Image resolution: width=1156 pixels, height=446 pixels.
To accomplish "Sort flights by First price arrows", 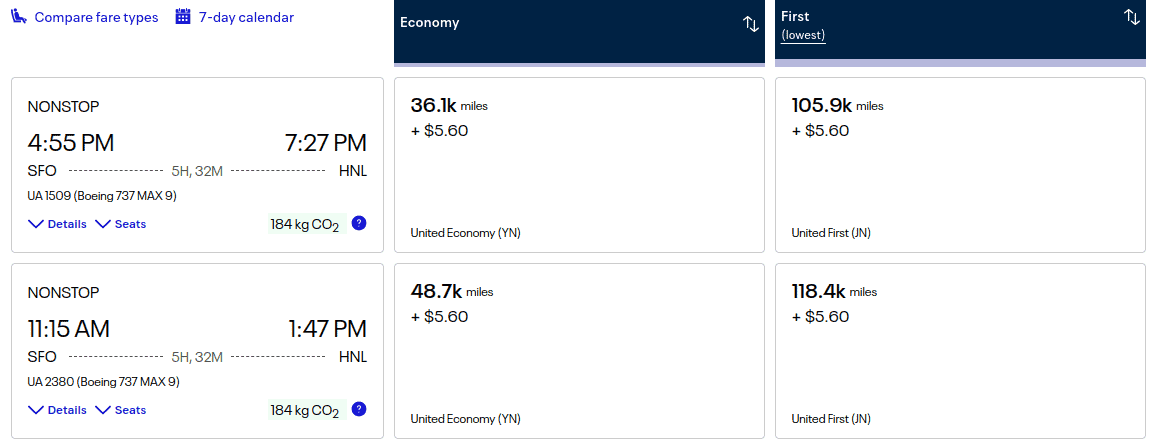I will pos(1132,17).
